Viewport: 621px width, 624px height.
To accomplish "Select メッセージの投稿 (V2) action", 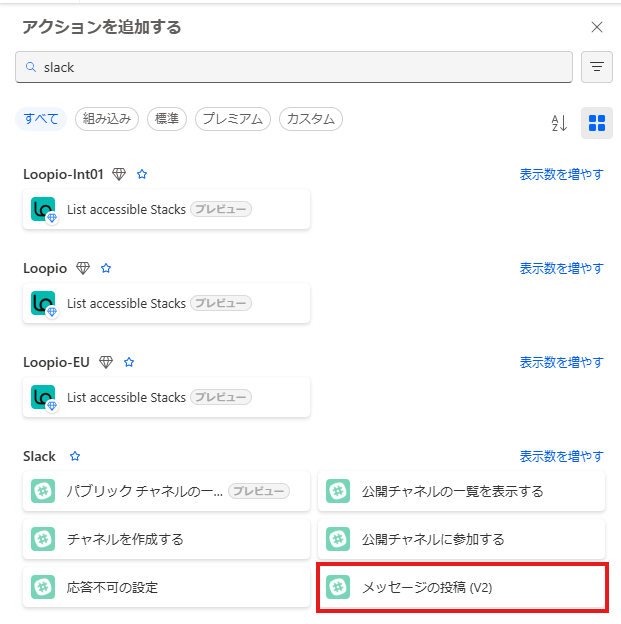I will pos(461,587).
